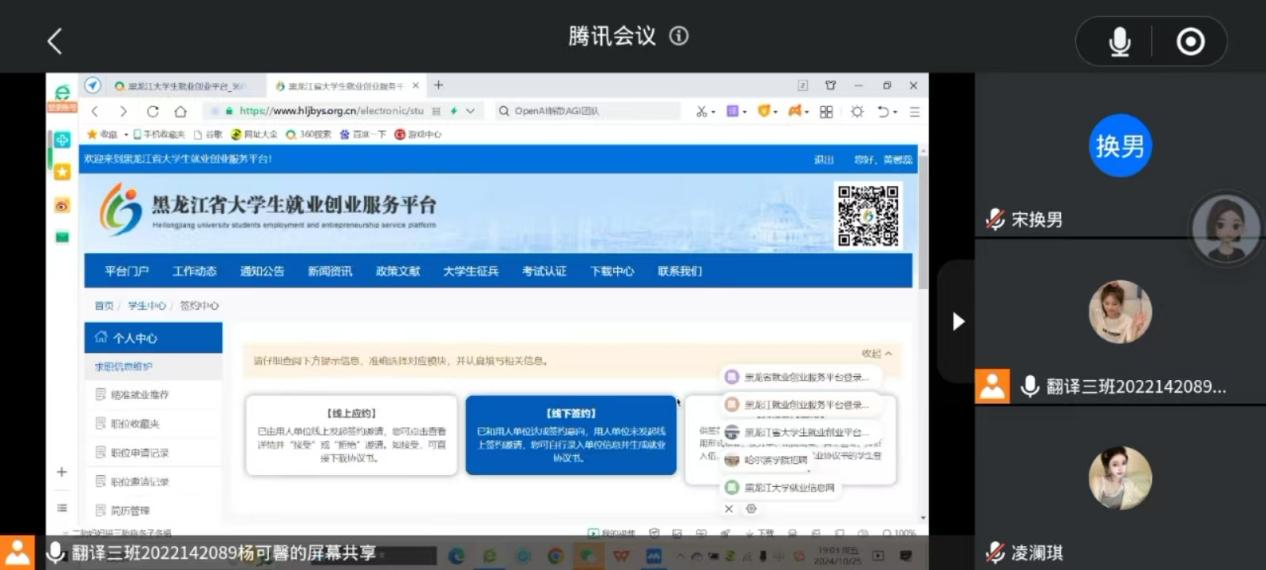
Task: Collapse the participant panel with the arrow
Action: [x=957, y=321]
